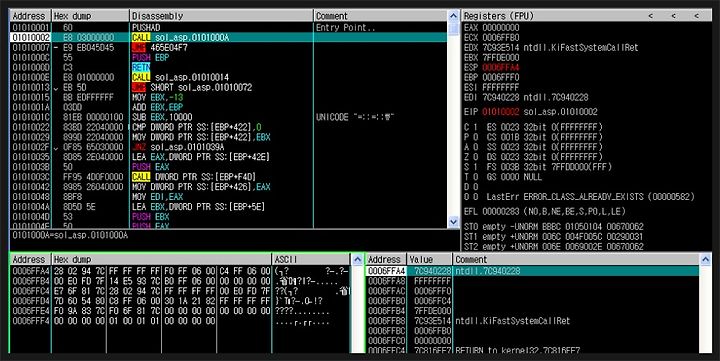Select stack row 0006FFA8 value FFFFFFFF
This screenshot has height=361, width=720.
[533, 281]
